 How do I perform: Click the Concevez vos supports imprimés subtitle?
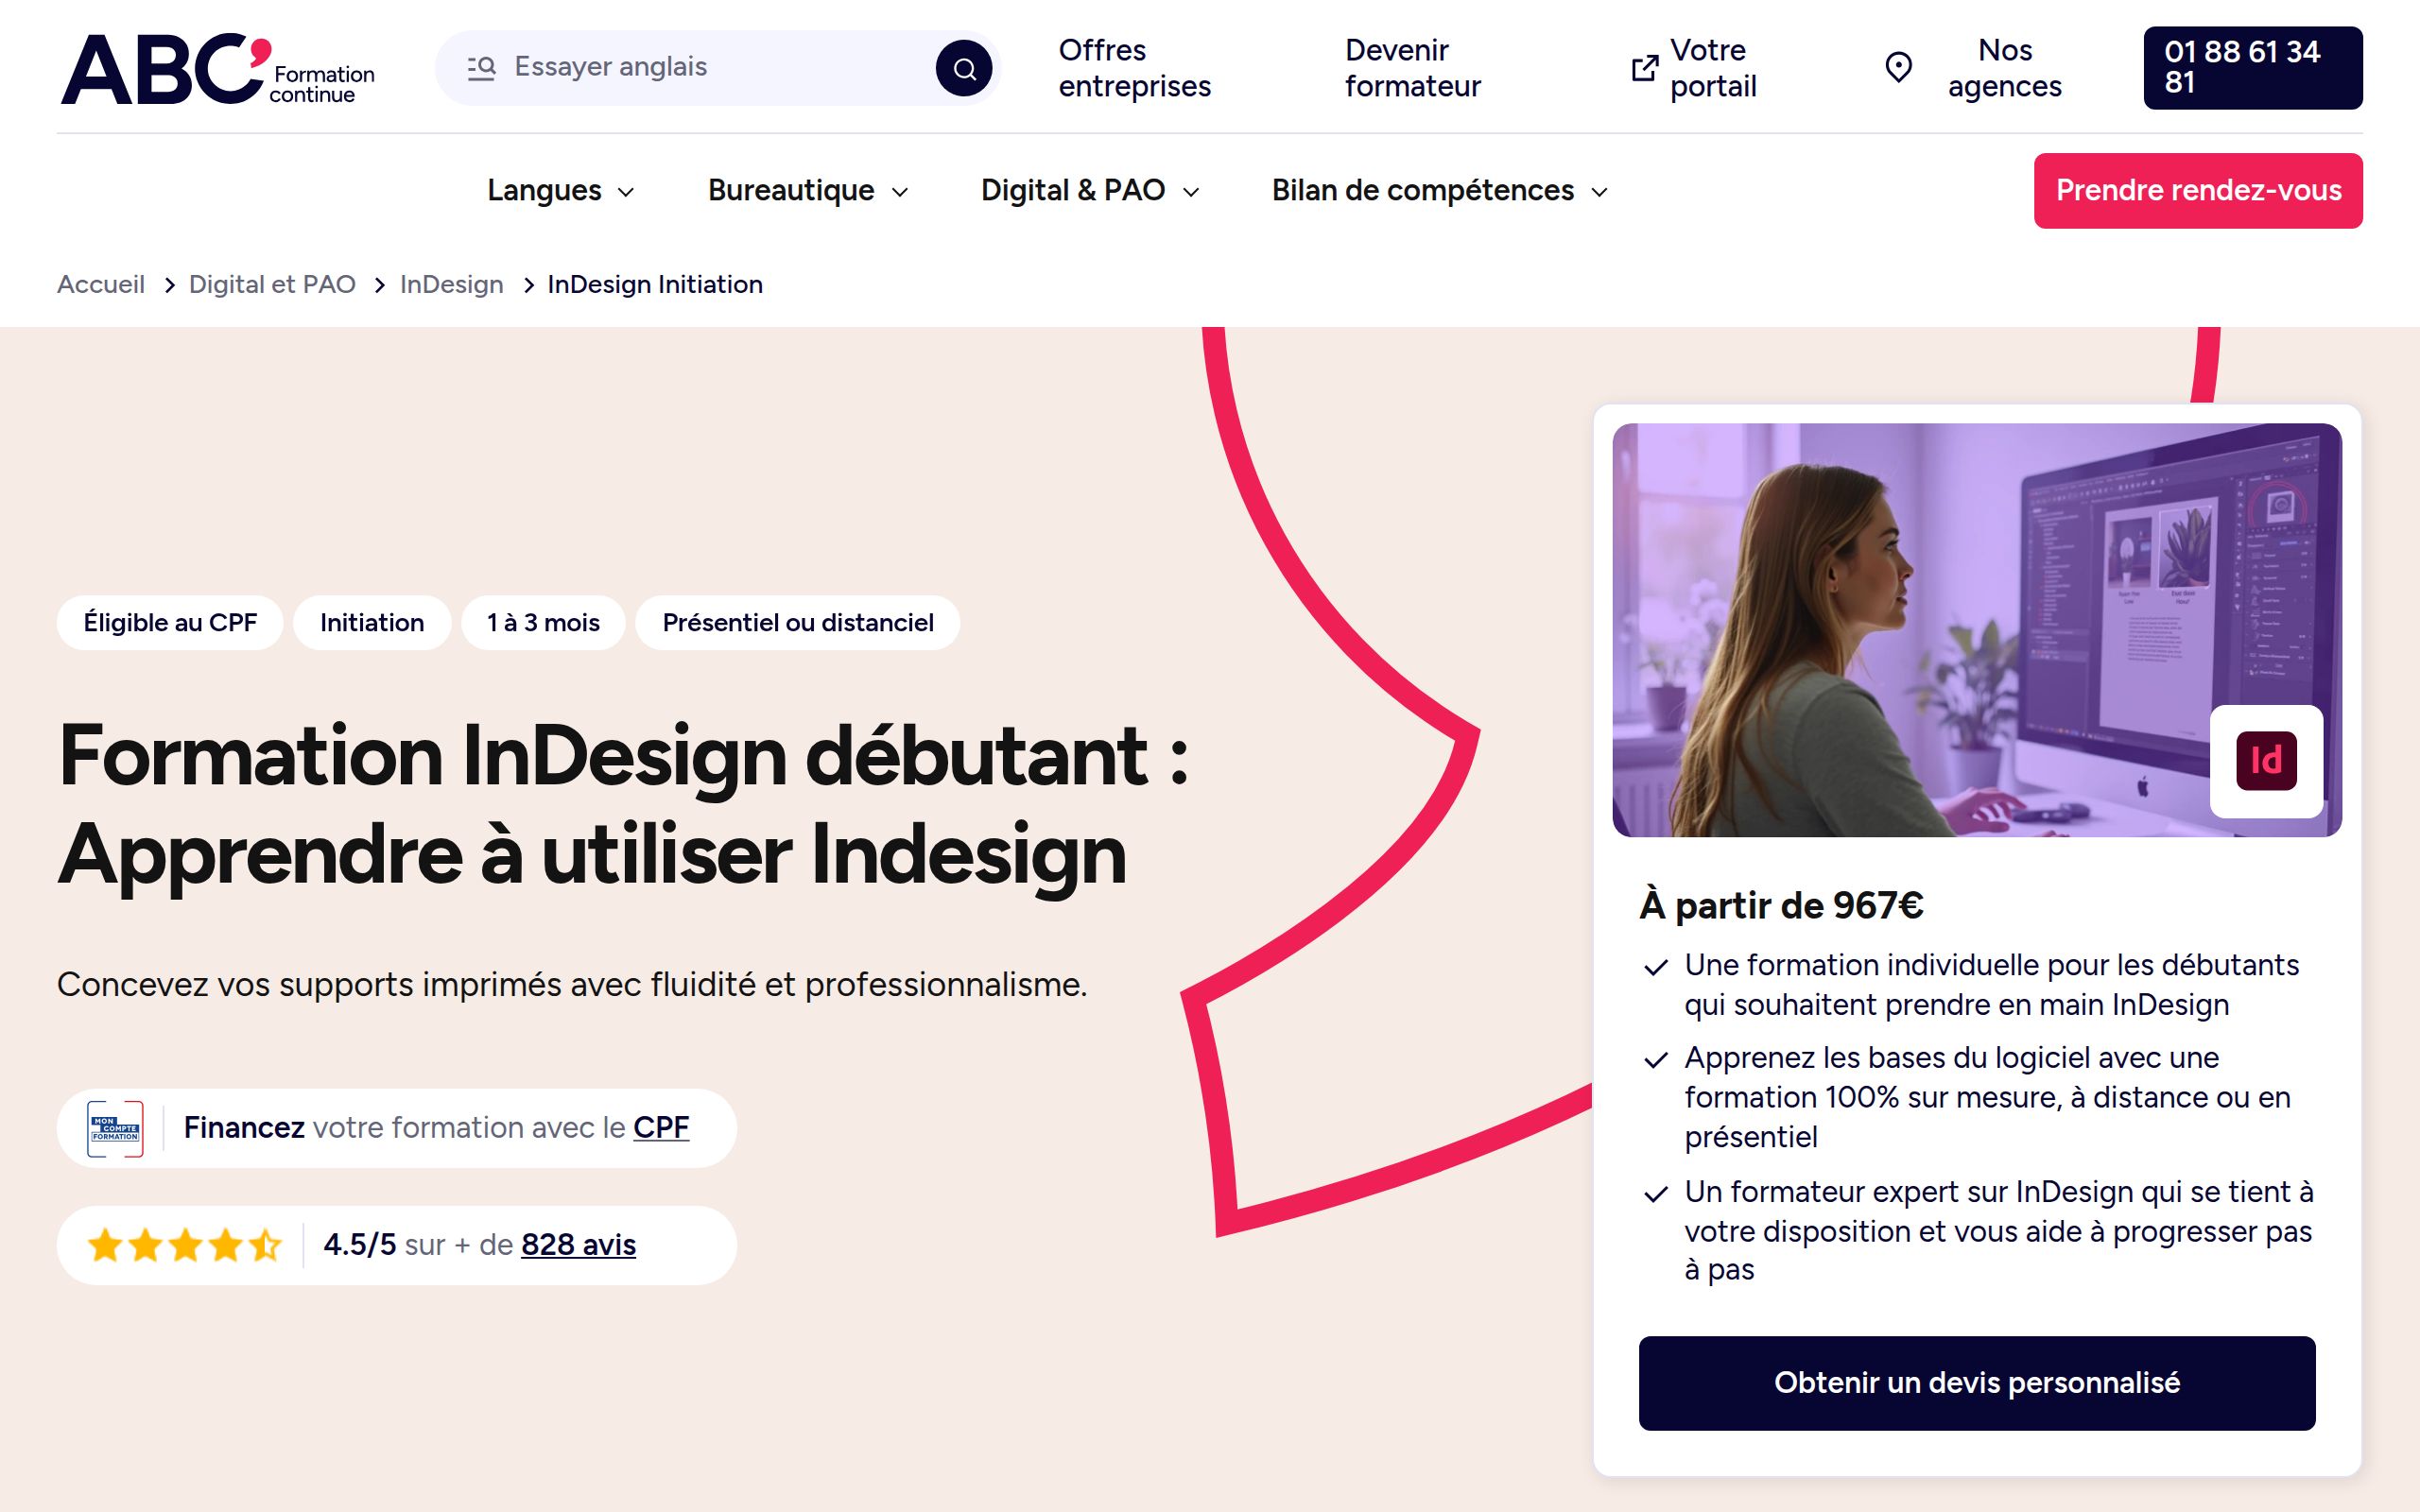(x=572, y=985)
